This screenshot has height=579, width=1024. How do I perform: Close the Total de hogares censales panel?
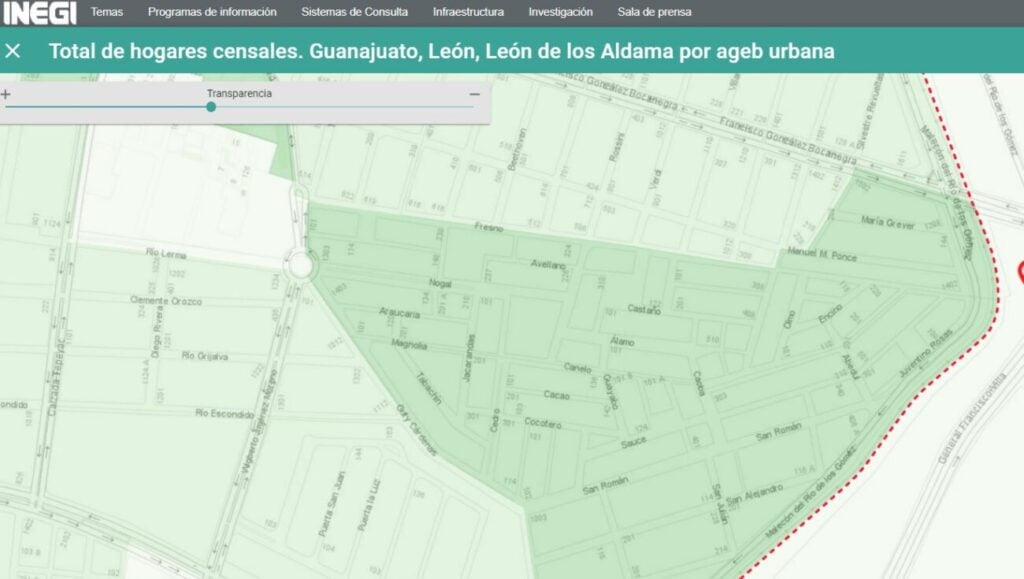pyautogui.click(x=13, y=51)
